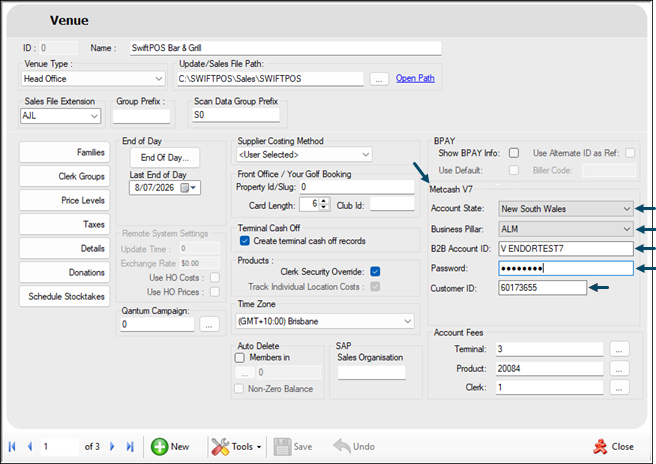Close the Venue window
656x464 pixels.
613,446
